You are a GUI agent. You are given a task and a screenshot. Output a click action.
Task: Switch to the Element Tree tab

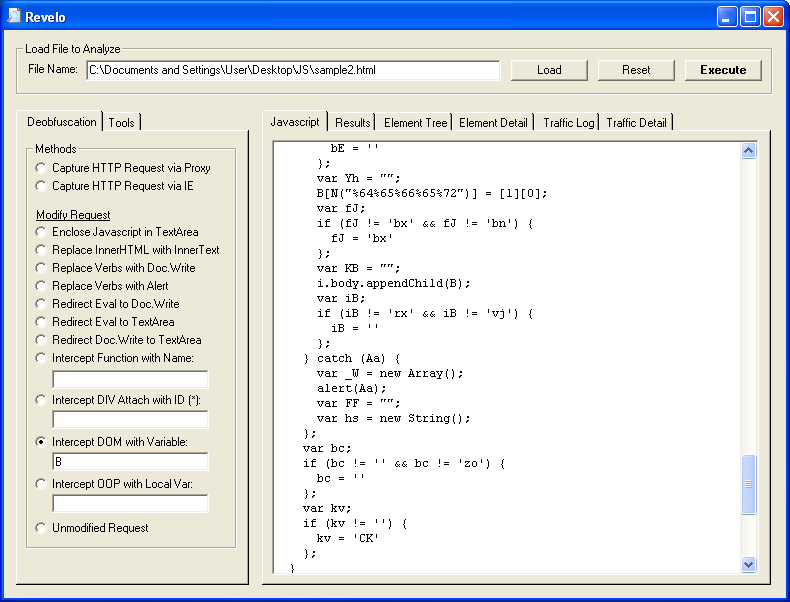[415, 122]
